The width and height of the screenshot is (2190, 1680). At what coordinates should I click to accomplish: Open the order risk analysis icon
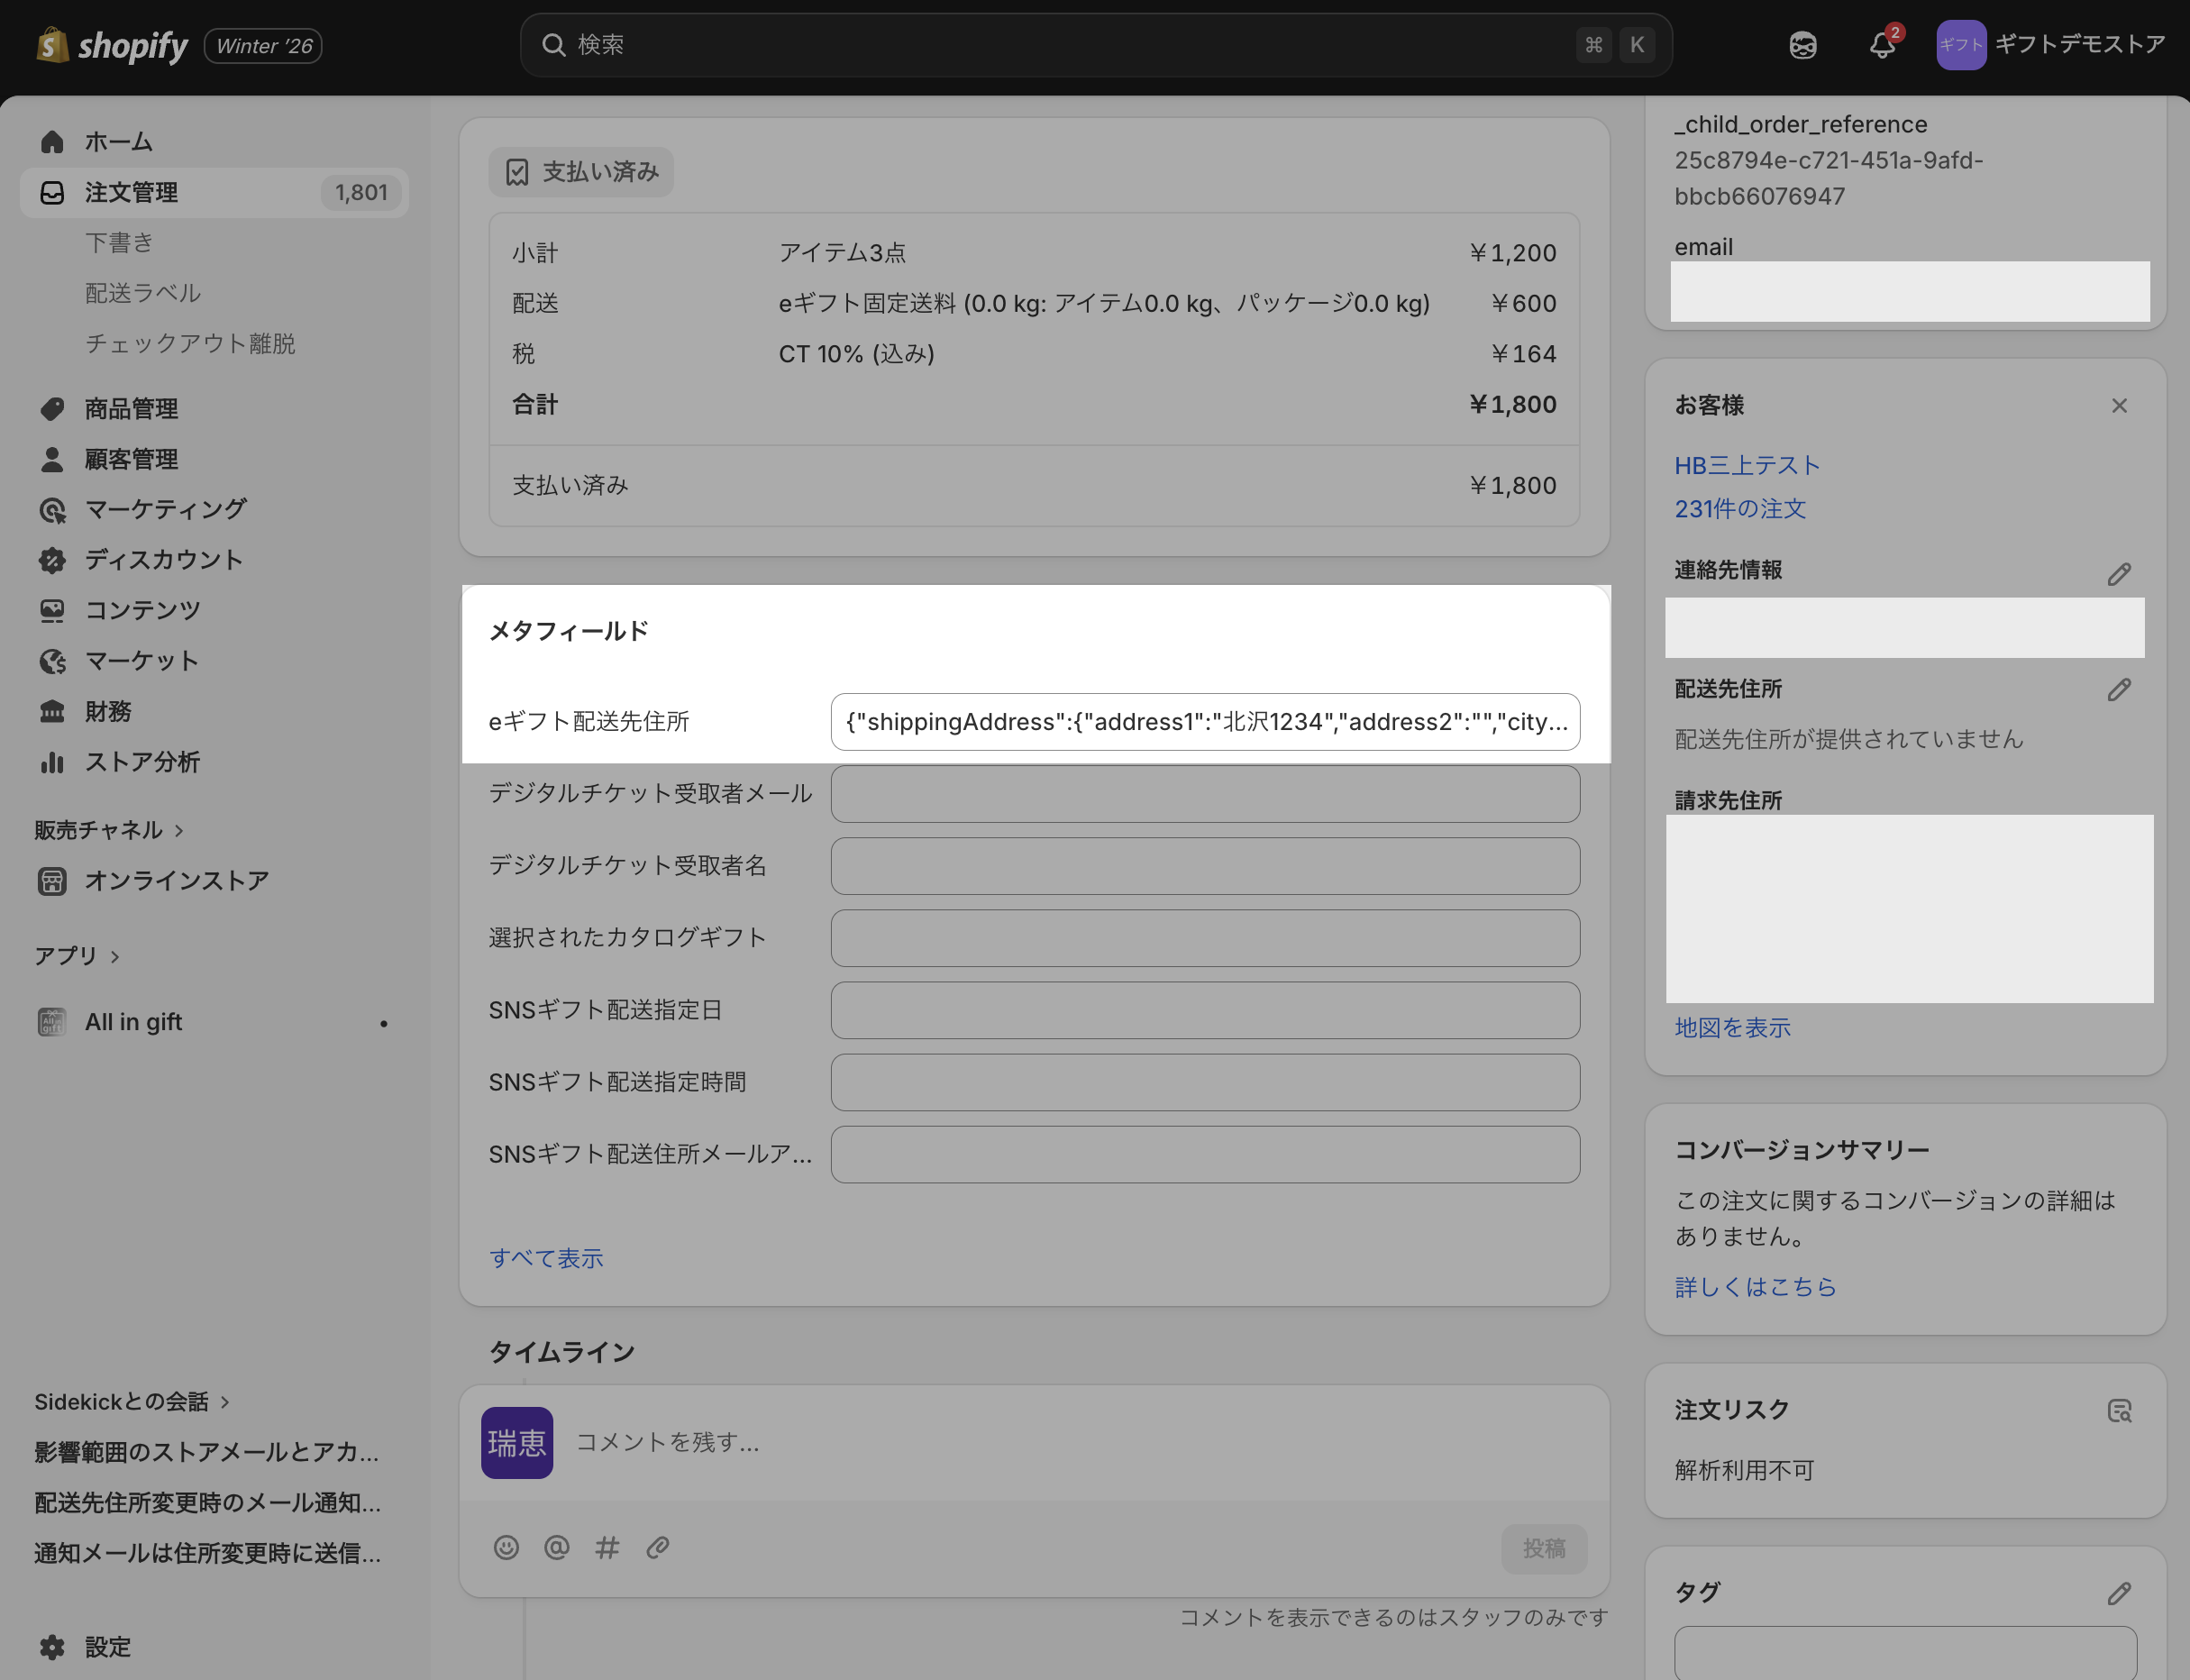click(x=2118, y=1410)
